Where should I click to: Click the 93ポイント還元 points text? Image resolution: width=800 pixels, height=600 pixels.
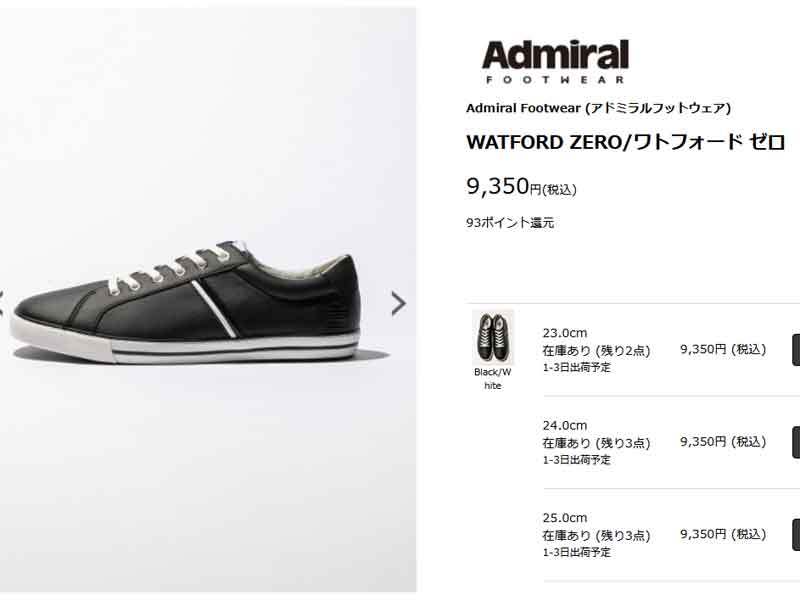pyautogui.click(x=510, y=223)
